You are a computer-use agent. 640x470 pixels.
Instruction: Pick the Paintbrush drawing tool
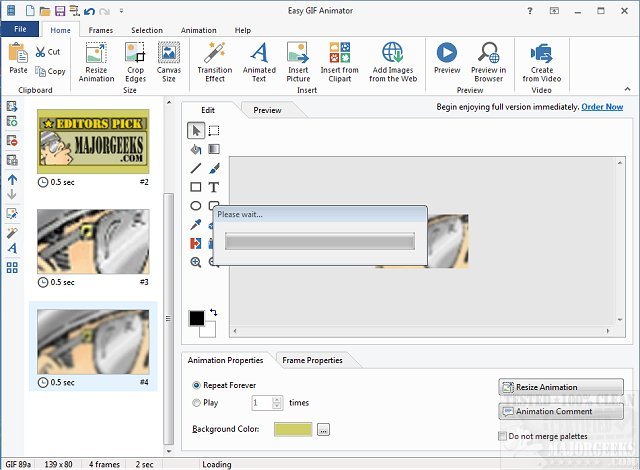click(213, 168)
